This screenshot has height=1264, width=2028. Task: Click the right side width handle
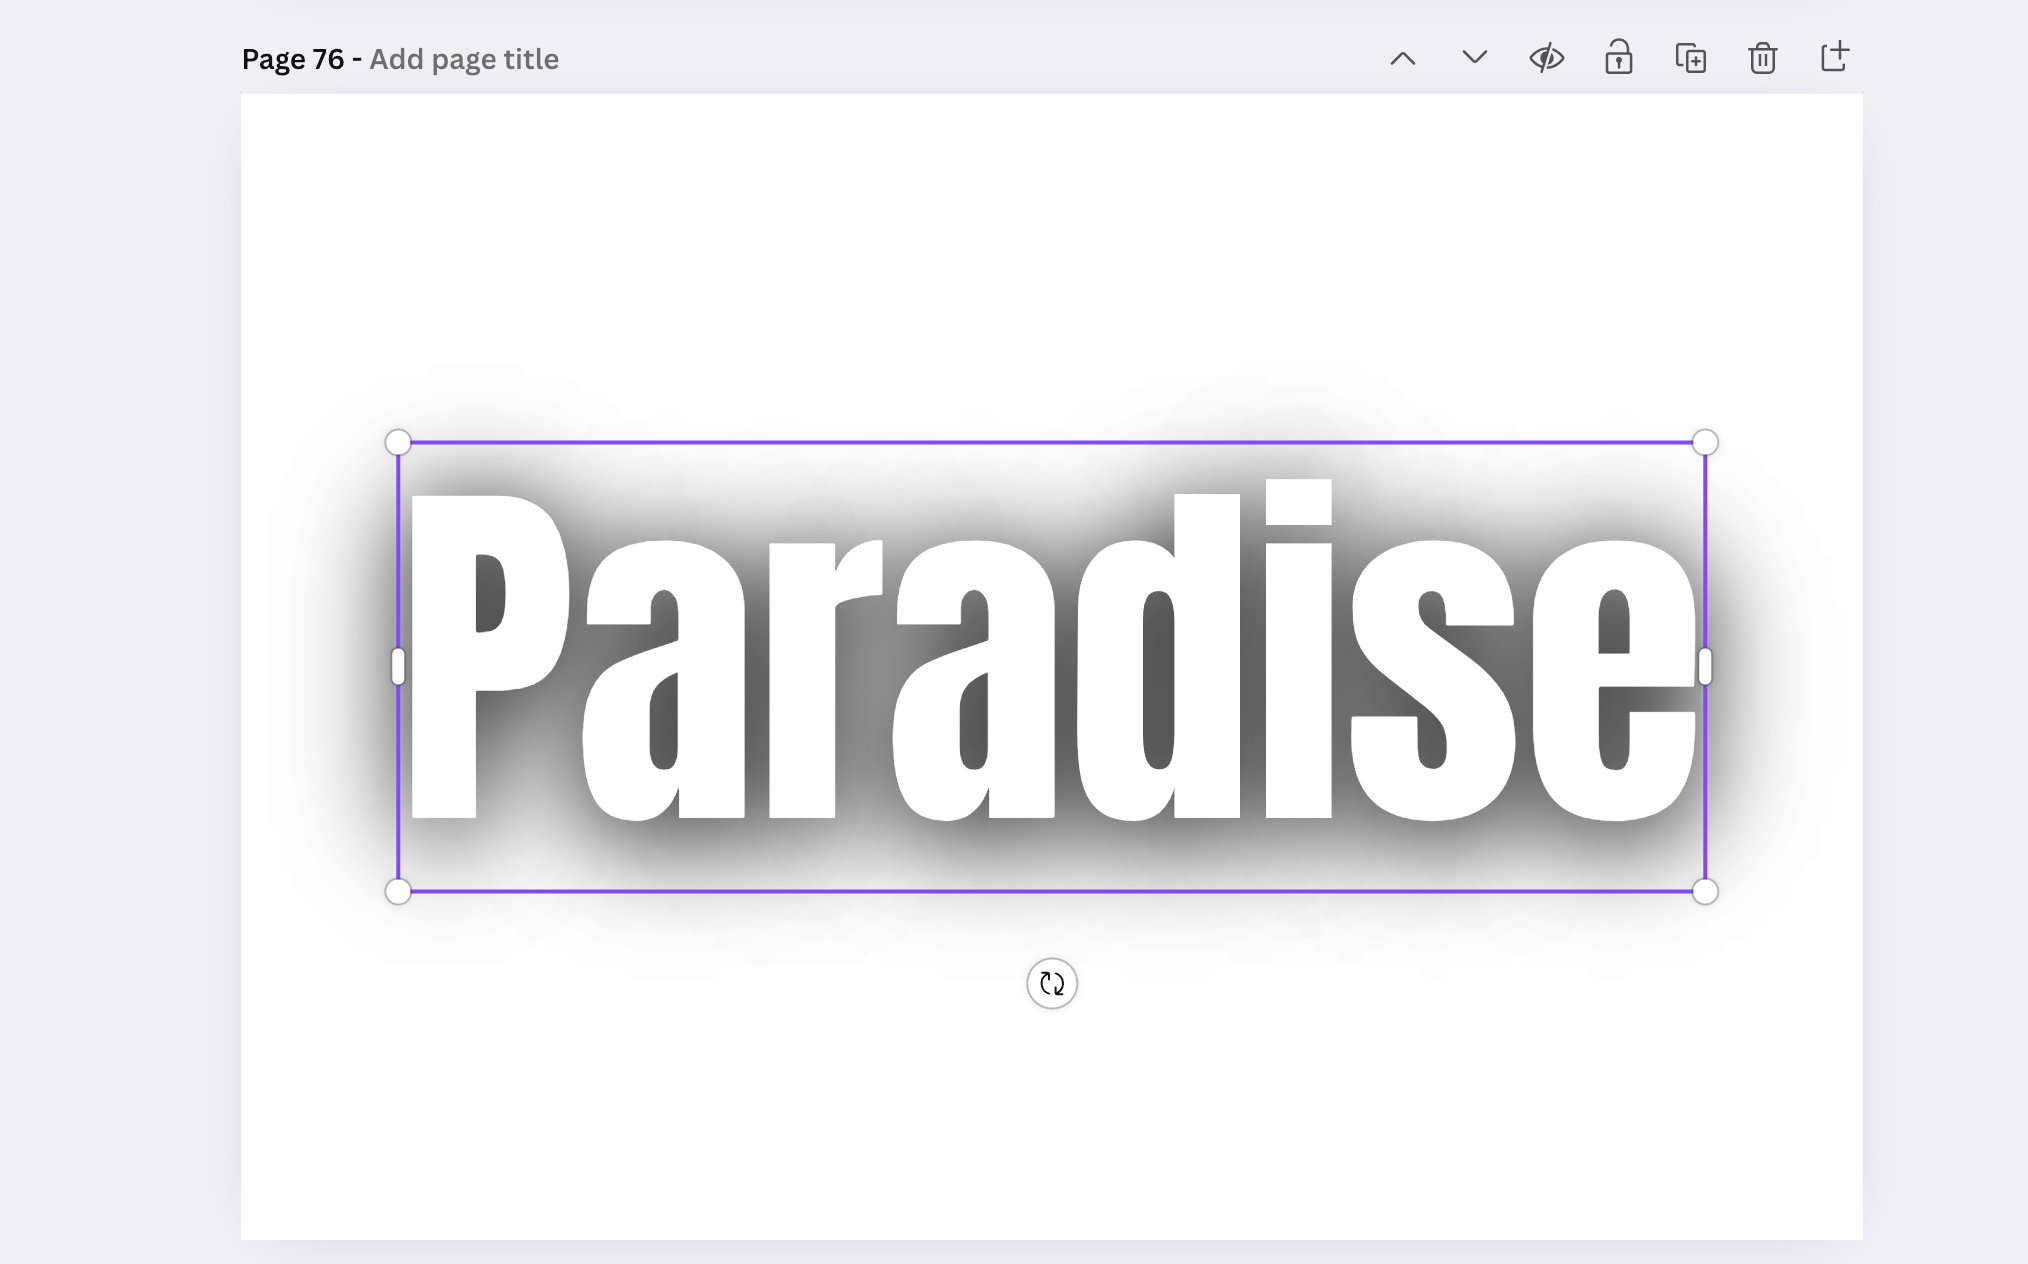point(1705,667)
